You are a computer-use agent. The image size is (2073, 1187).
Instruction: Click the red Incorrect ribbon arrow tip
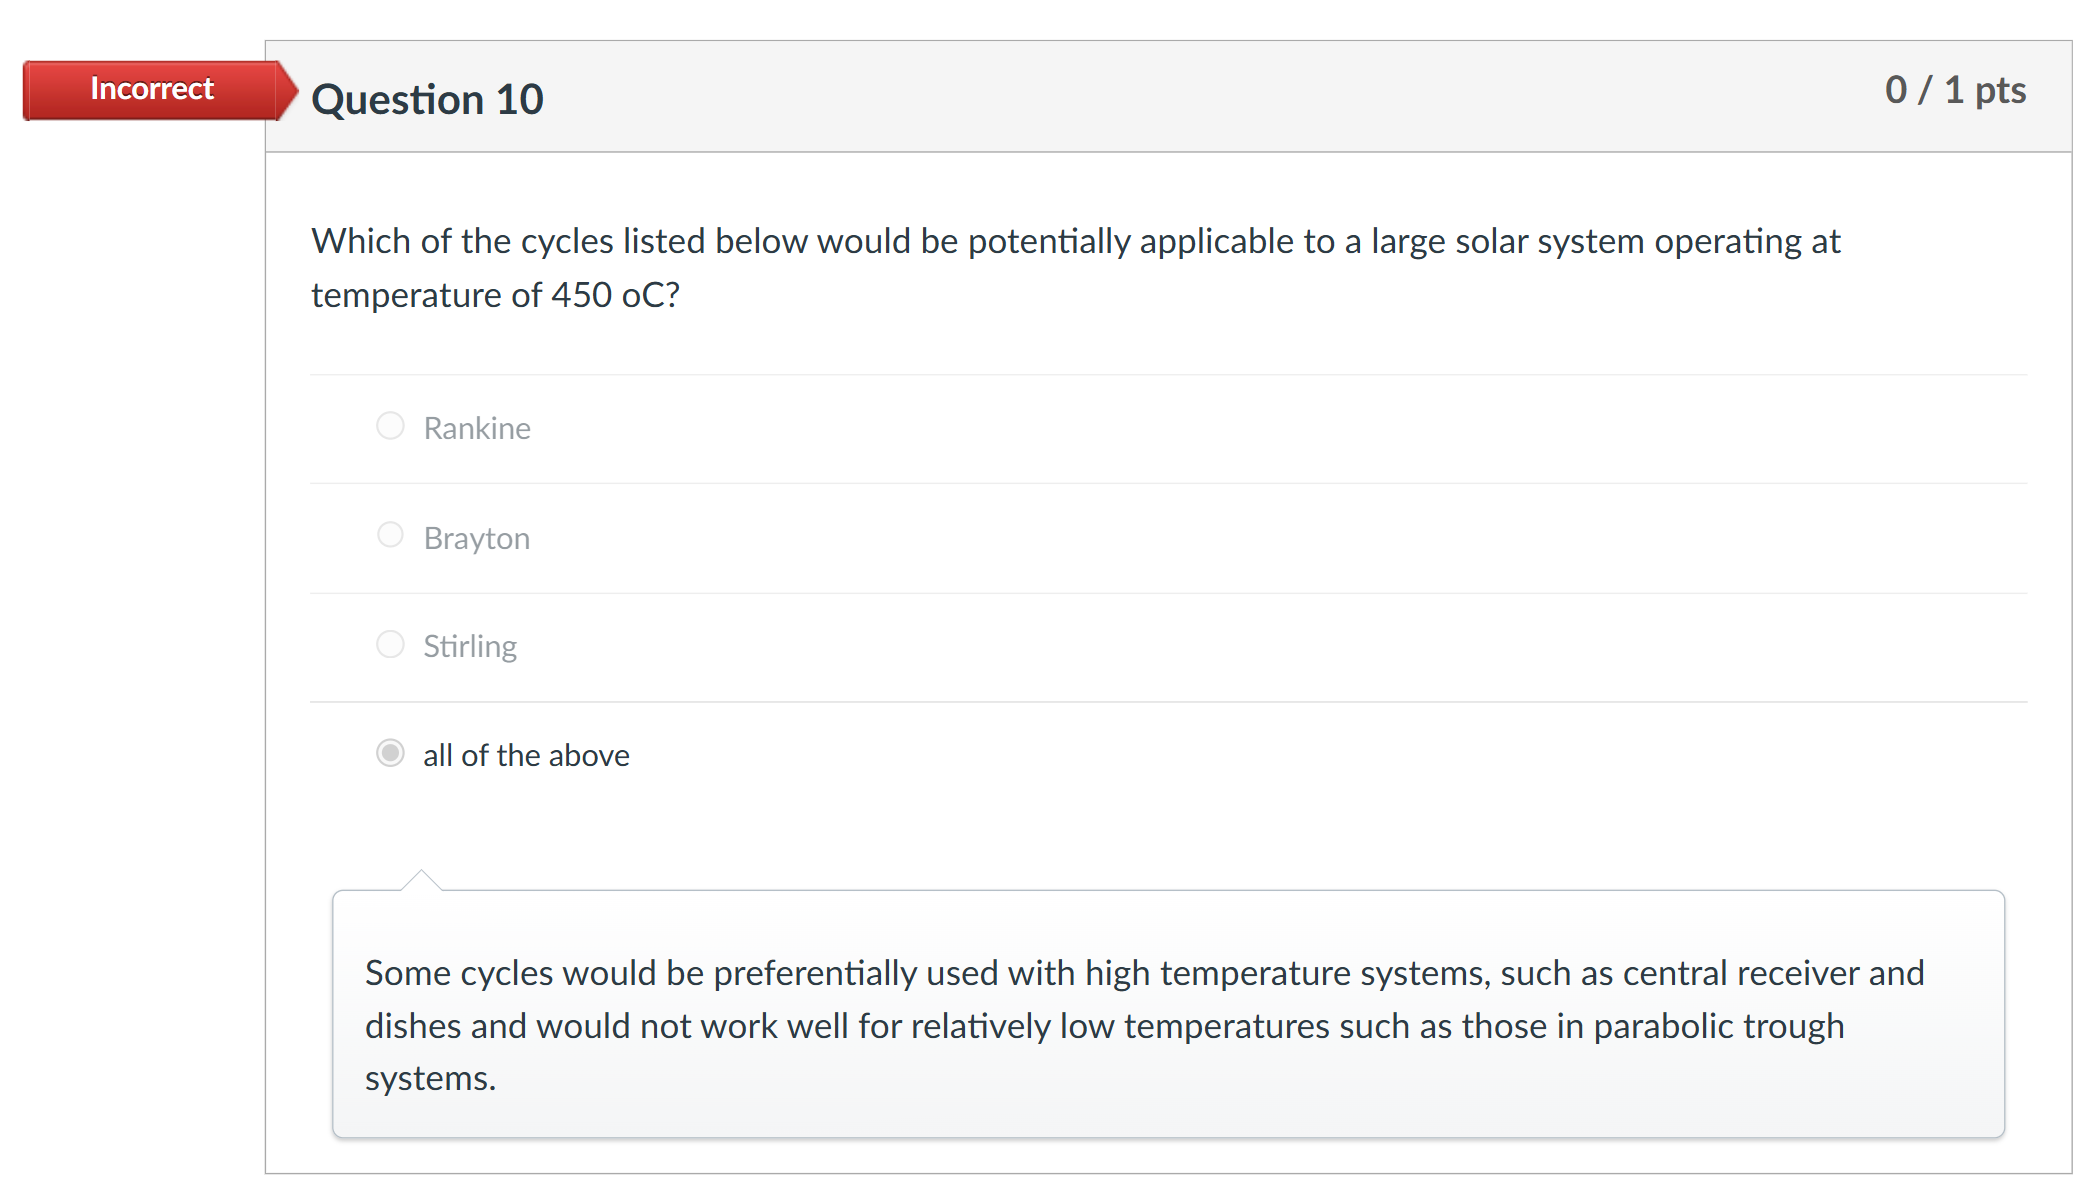292,89
